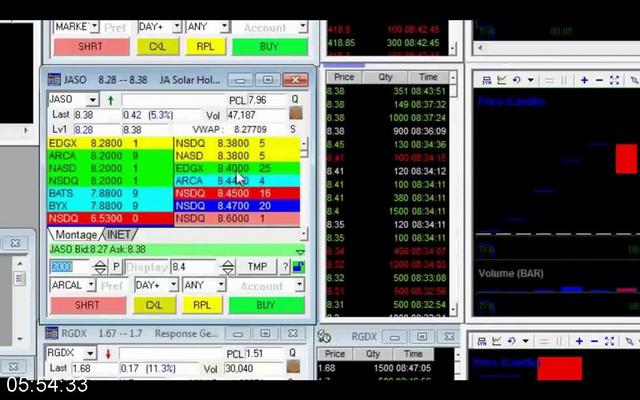Click green up arrow next to JASO symbol

point(111,100)
